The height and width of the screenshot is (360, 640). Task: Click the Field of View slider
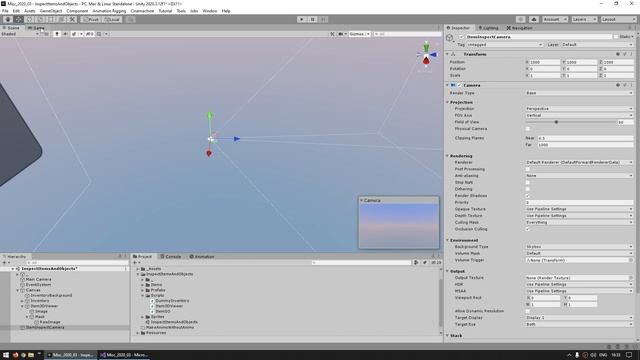(x=570, y=122)
